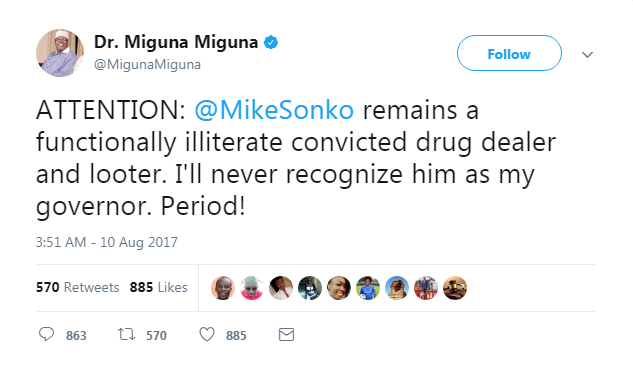This screenshot has height=372, width=633.
Task: View the 570 Retweets list
Action: [78, 287]
